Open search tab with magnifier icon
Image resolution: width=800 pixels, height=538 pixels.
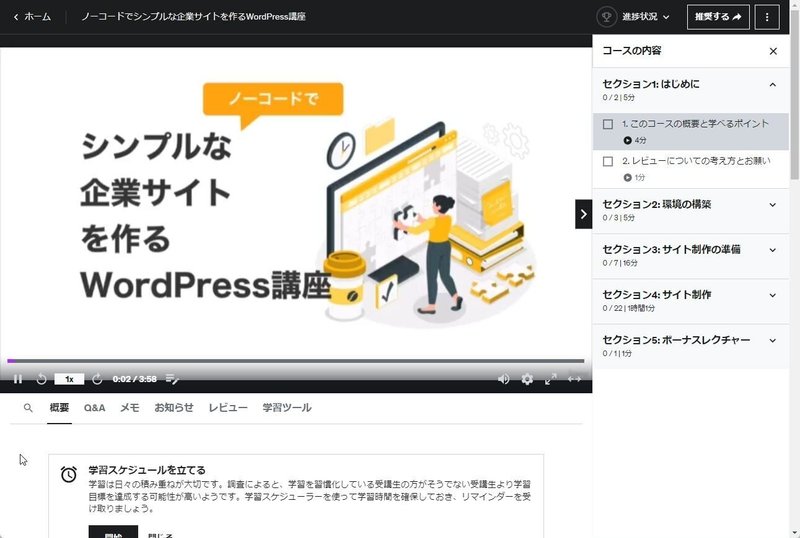tap(28, 408)
